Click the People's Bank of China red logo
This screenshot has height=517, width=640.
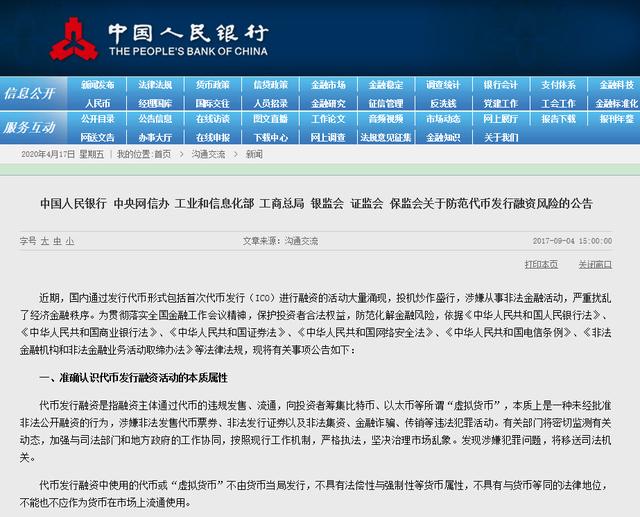tap(74, 39)
